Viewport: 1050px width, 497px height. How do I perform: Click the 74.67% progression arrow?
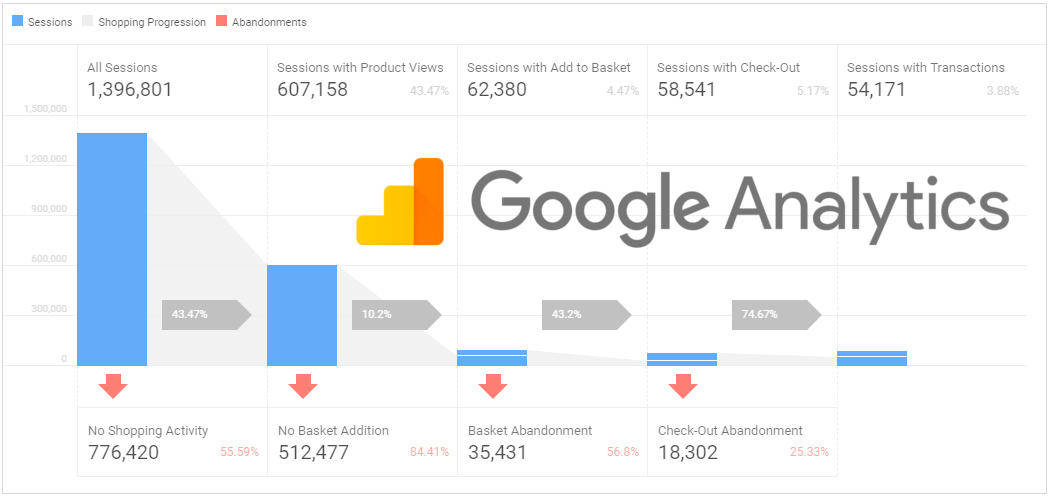pos(776,315)
